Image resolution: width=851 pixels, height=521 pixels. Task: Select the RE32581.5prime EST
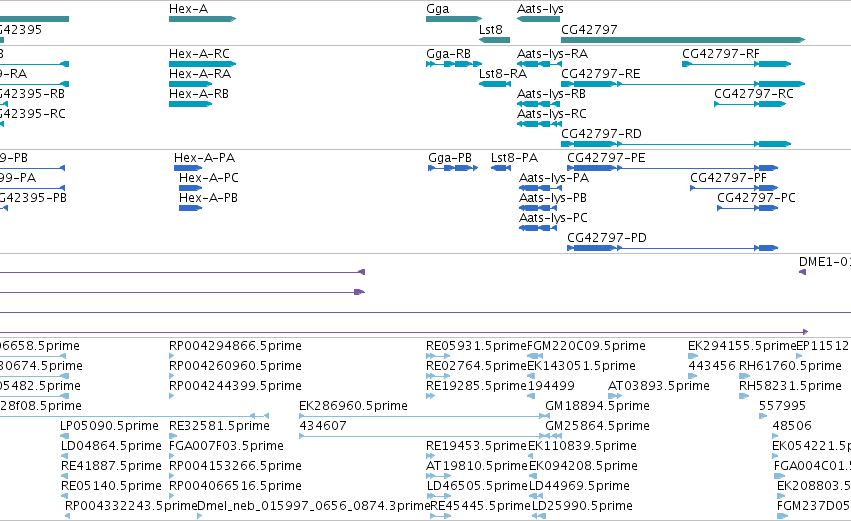tap(172, 436)
